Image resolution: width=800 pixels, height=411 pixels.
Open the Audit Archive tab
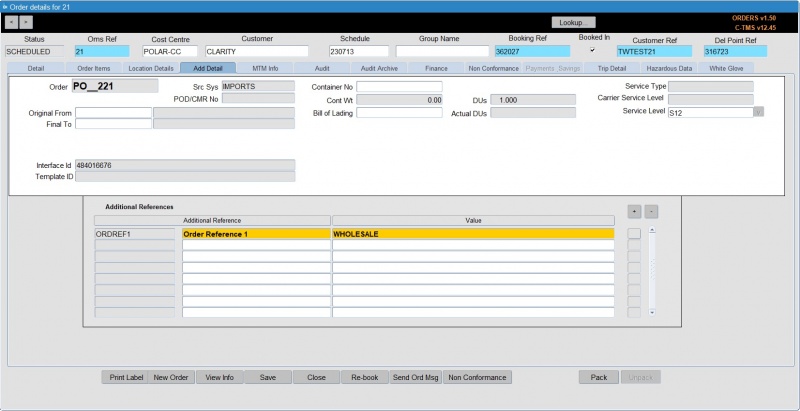[x=379, y=68]
